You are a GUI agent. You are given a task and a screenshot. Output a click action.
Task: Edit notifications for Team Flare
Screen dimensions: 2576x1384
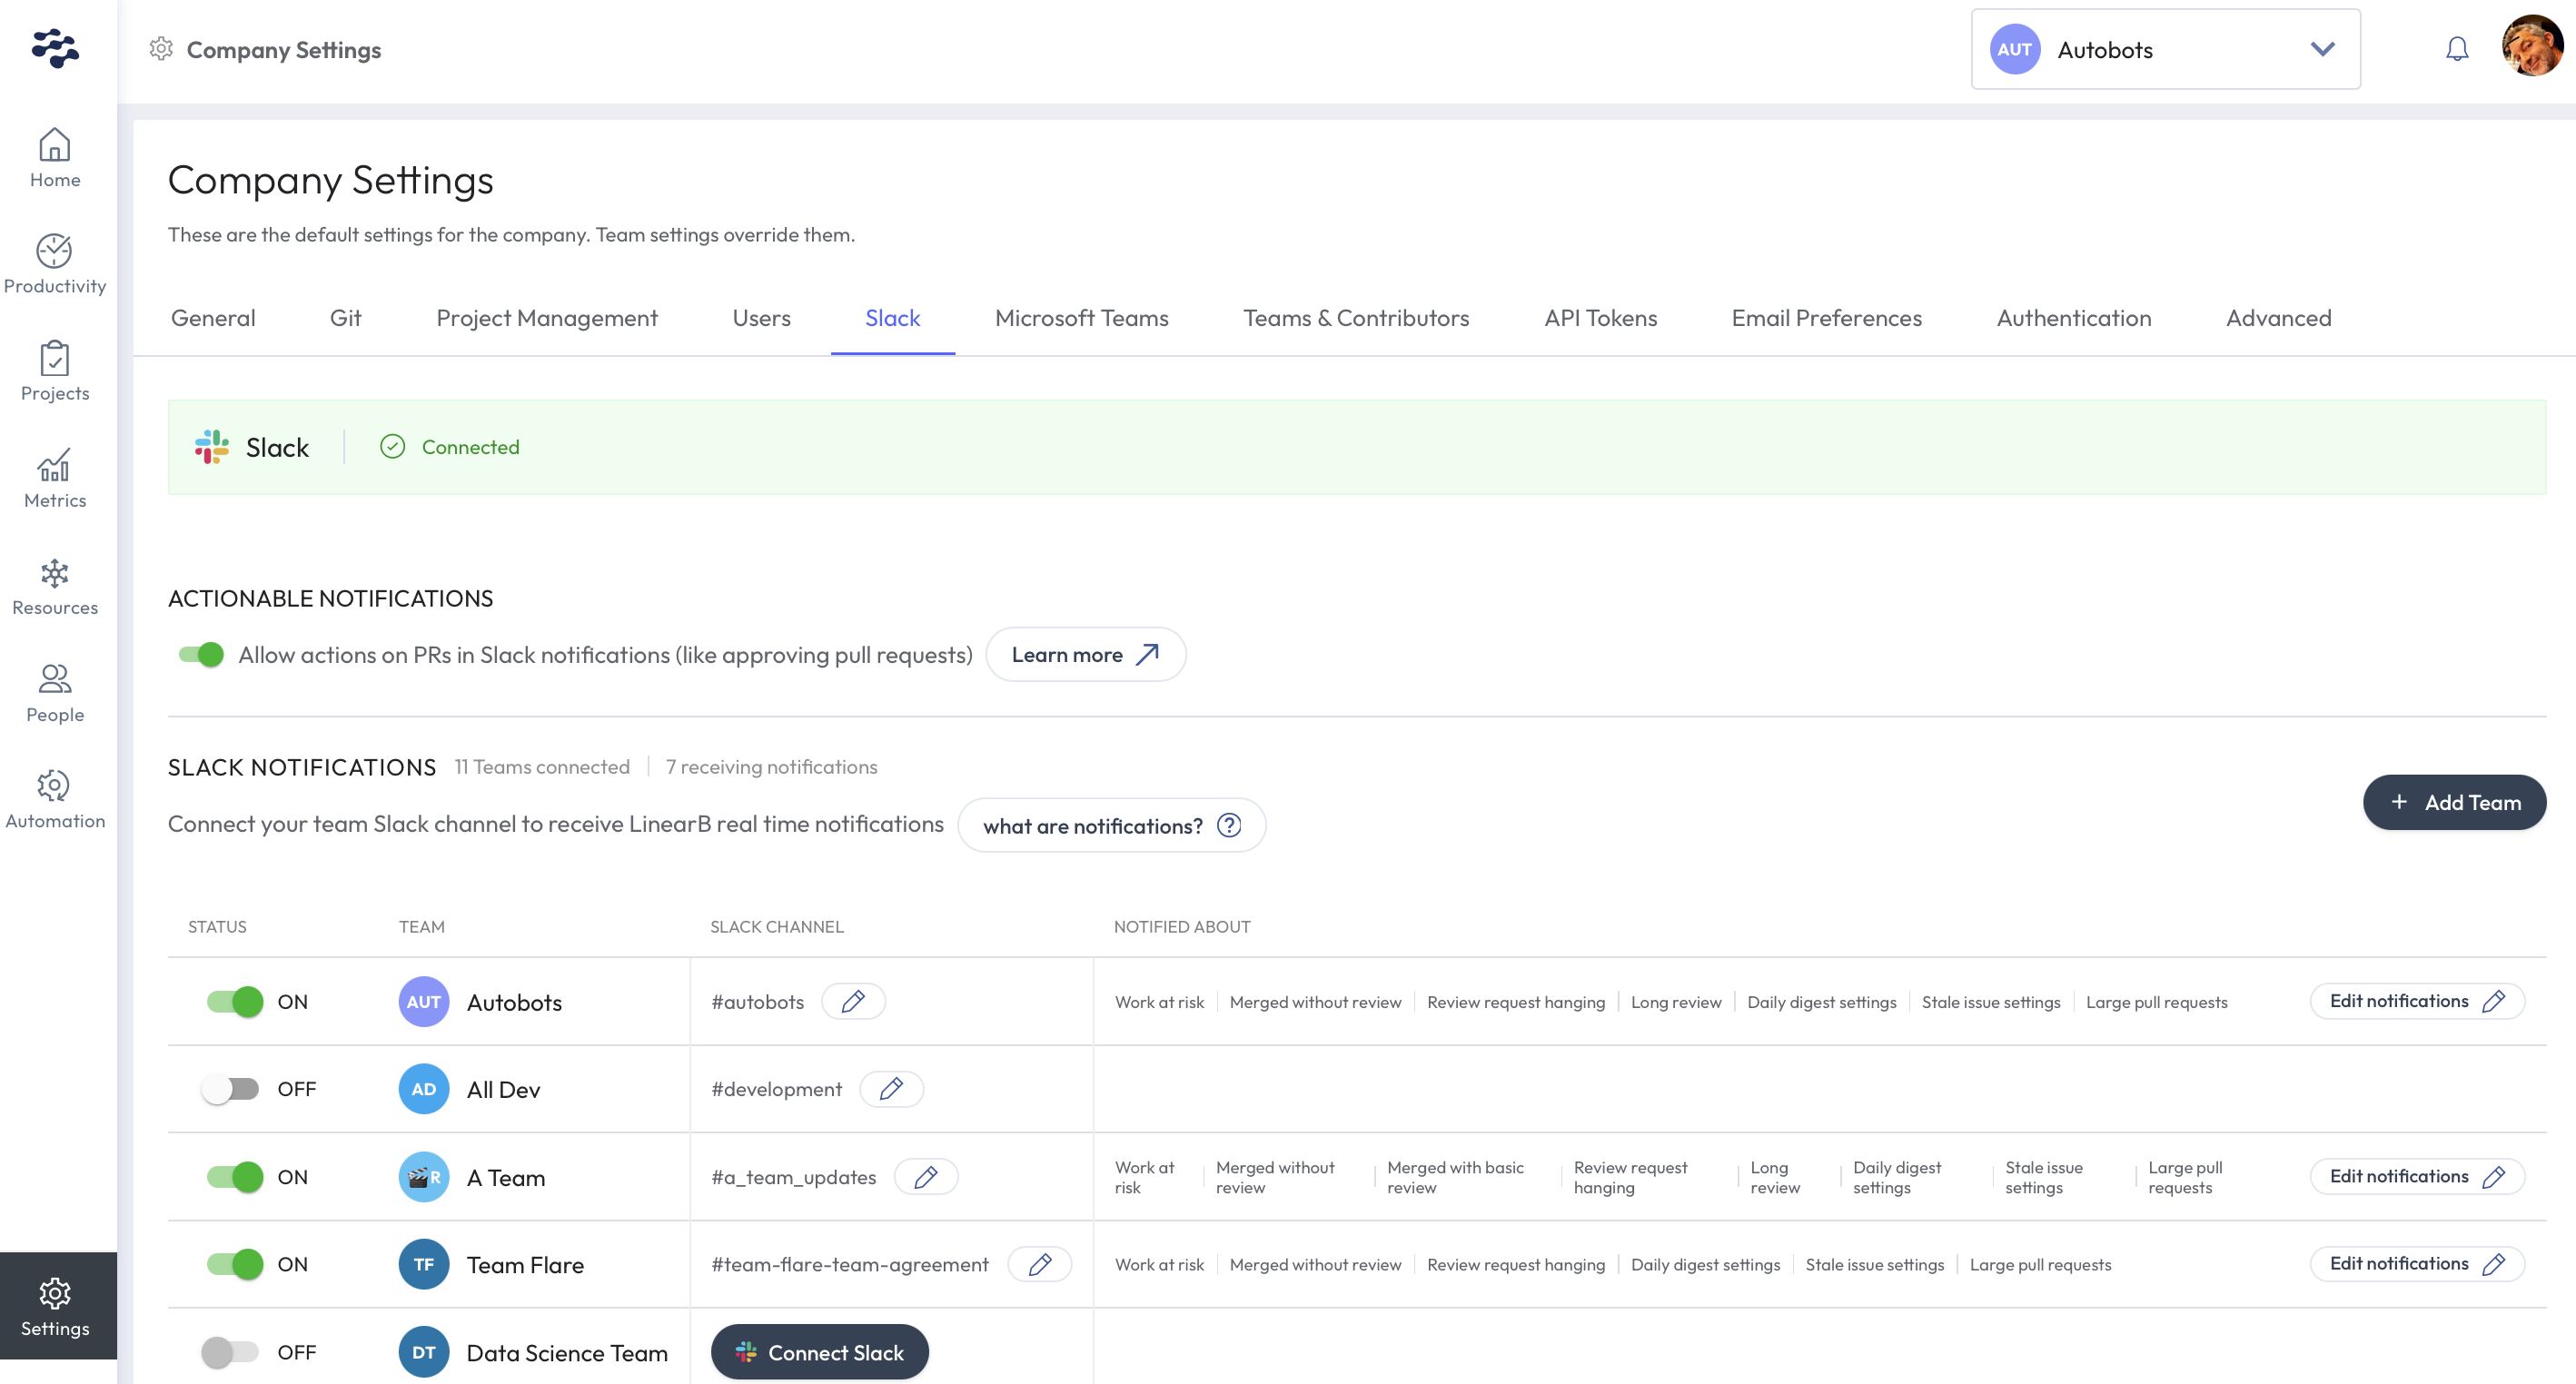[x=2417, y=1264]
